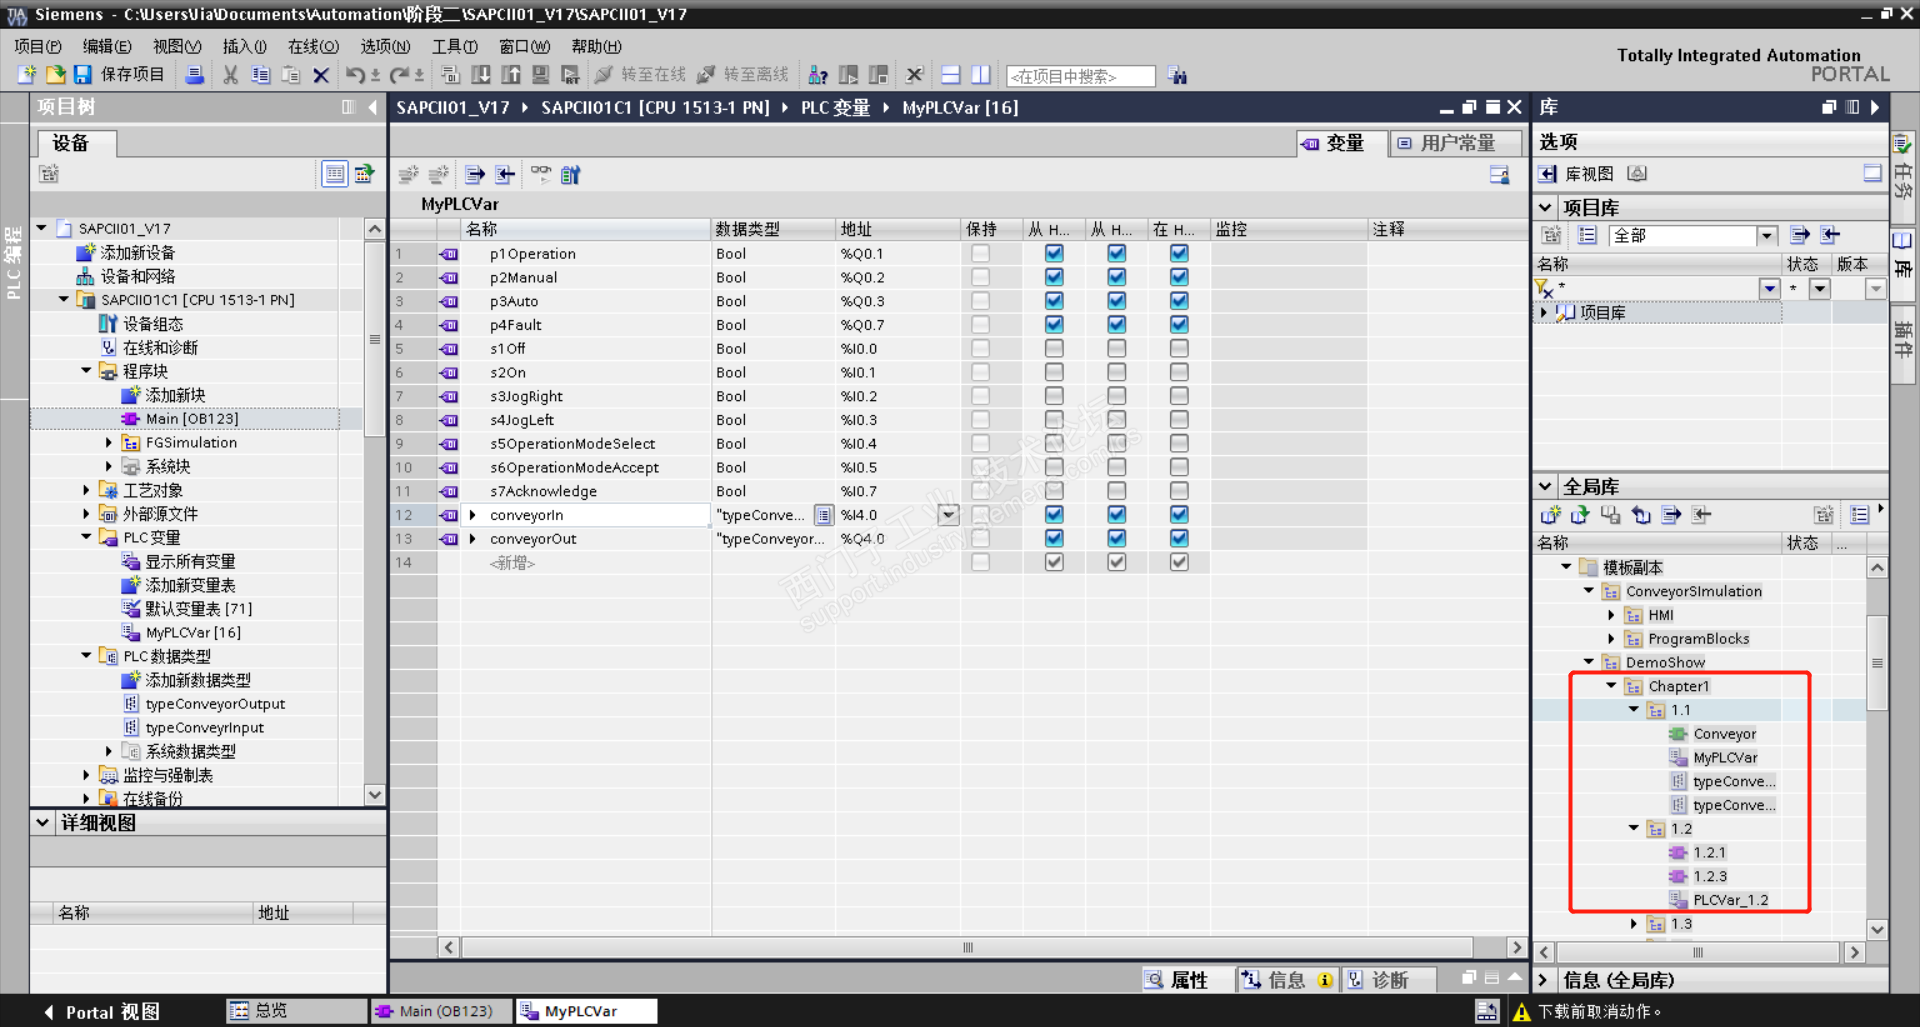
Task: Open the 工具(T) menu
Action: (x=455, y=46)
